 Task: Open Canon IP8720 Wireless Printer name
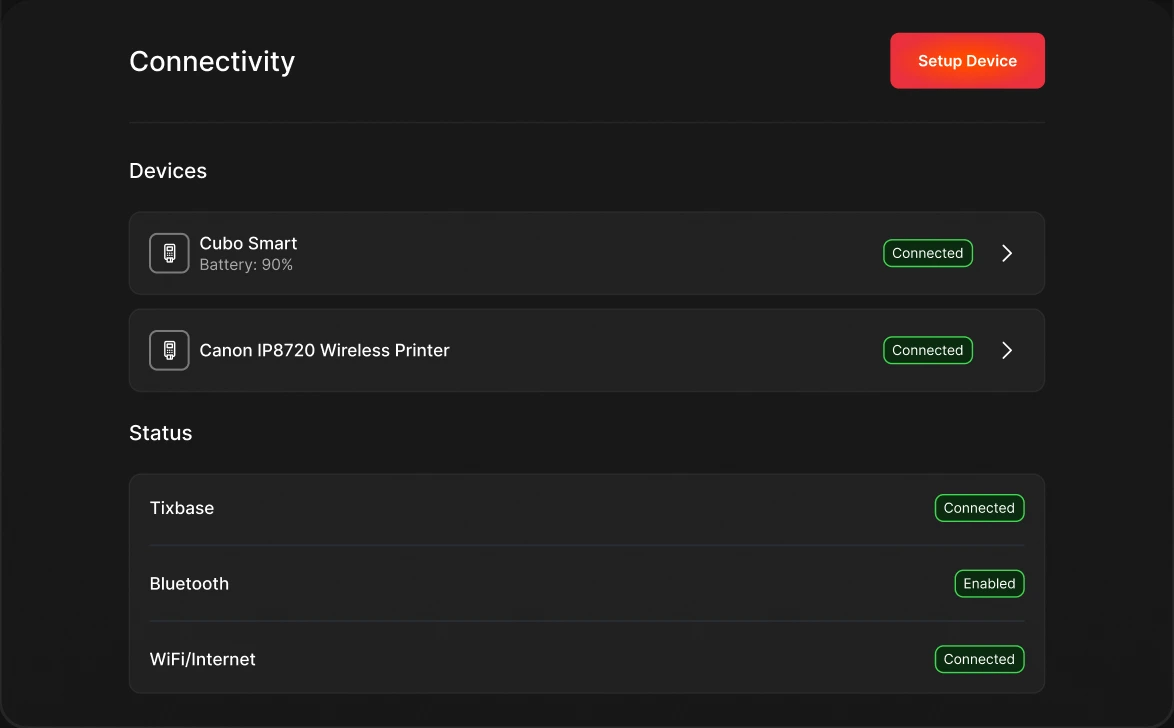pos(324,351)
